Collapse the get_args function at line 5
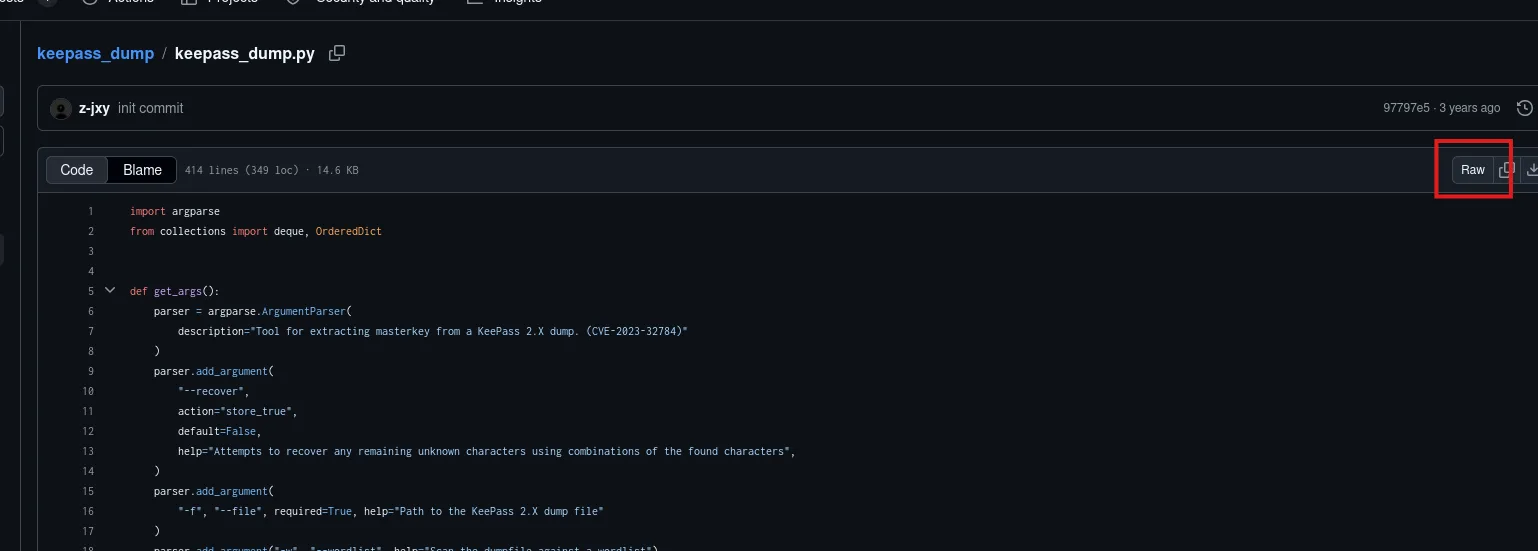 coord(110,291)
